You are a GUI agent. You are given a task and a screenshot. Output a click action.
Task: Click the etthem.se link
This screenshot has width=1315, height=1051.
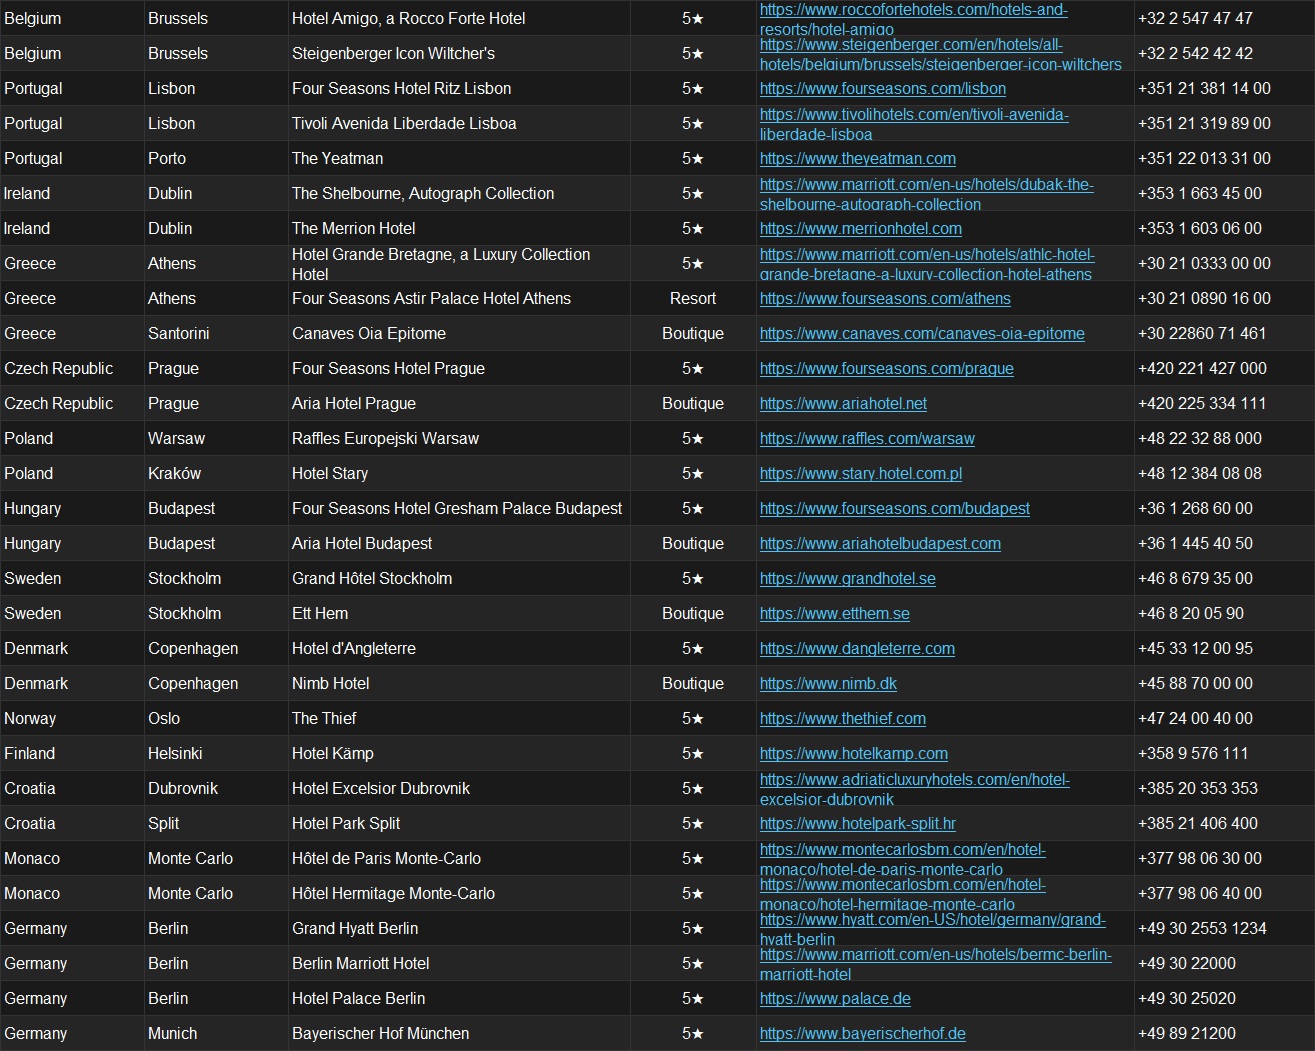(x=835, y=613)
